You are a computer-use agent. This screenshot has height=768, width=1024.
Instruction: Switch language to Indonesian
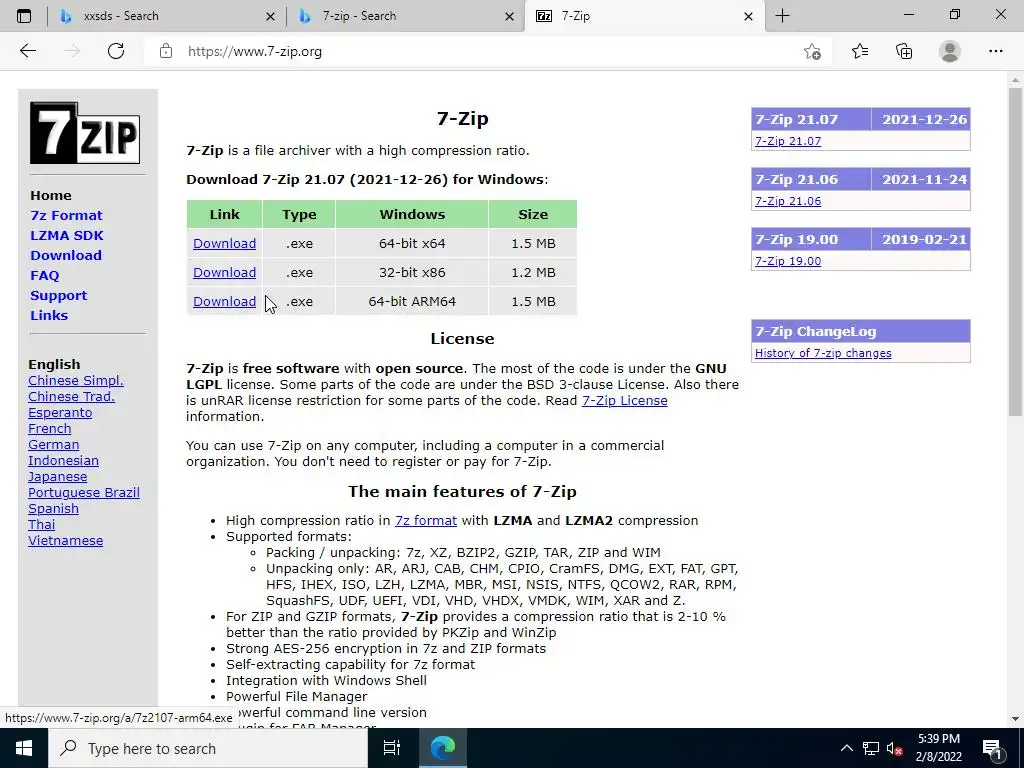(x=63, y=460)
